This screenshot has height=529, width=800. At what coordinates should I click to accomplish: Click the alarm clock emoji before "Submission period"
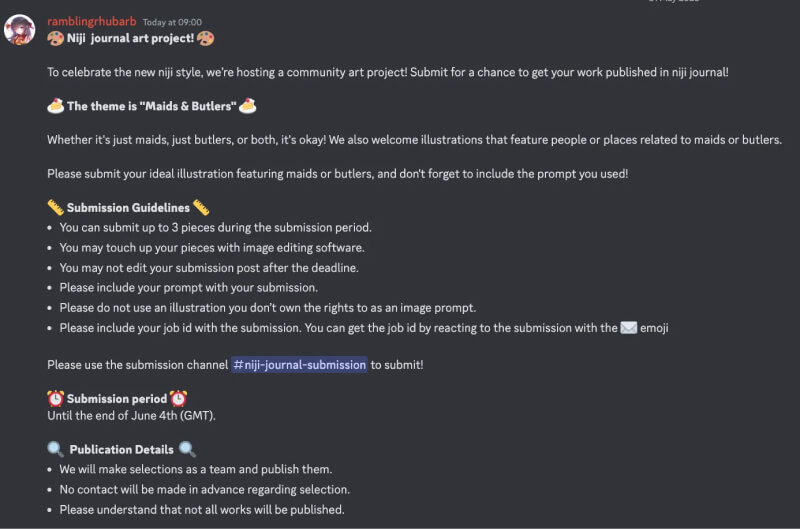pos(56,399)
